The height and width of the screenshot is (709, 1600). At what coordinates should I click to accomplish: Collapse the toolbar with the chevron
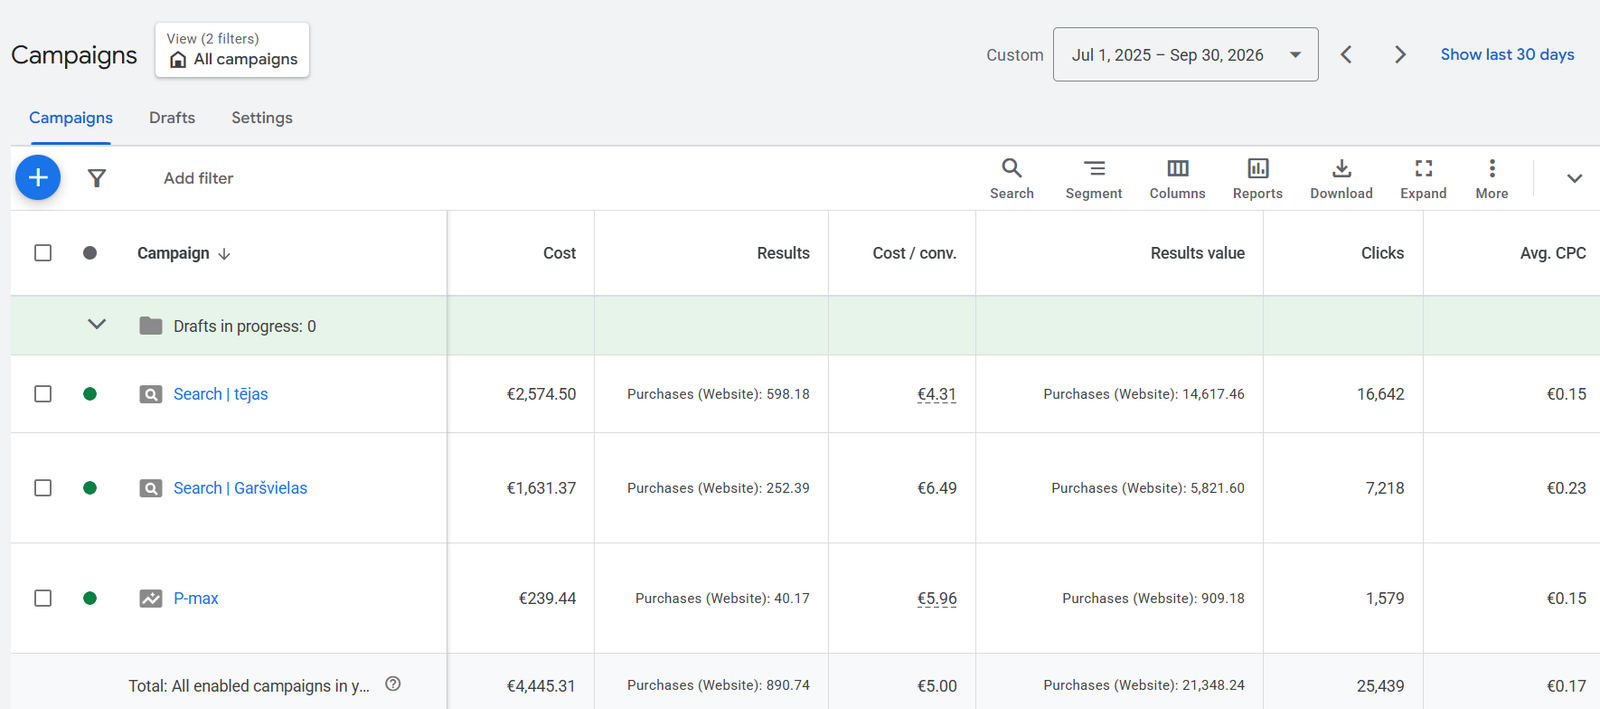tap(1574, 179)
